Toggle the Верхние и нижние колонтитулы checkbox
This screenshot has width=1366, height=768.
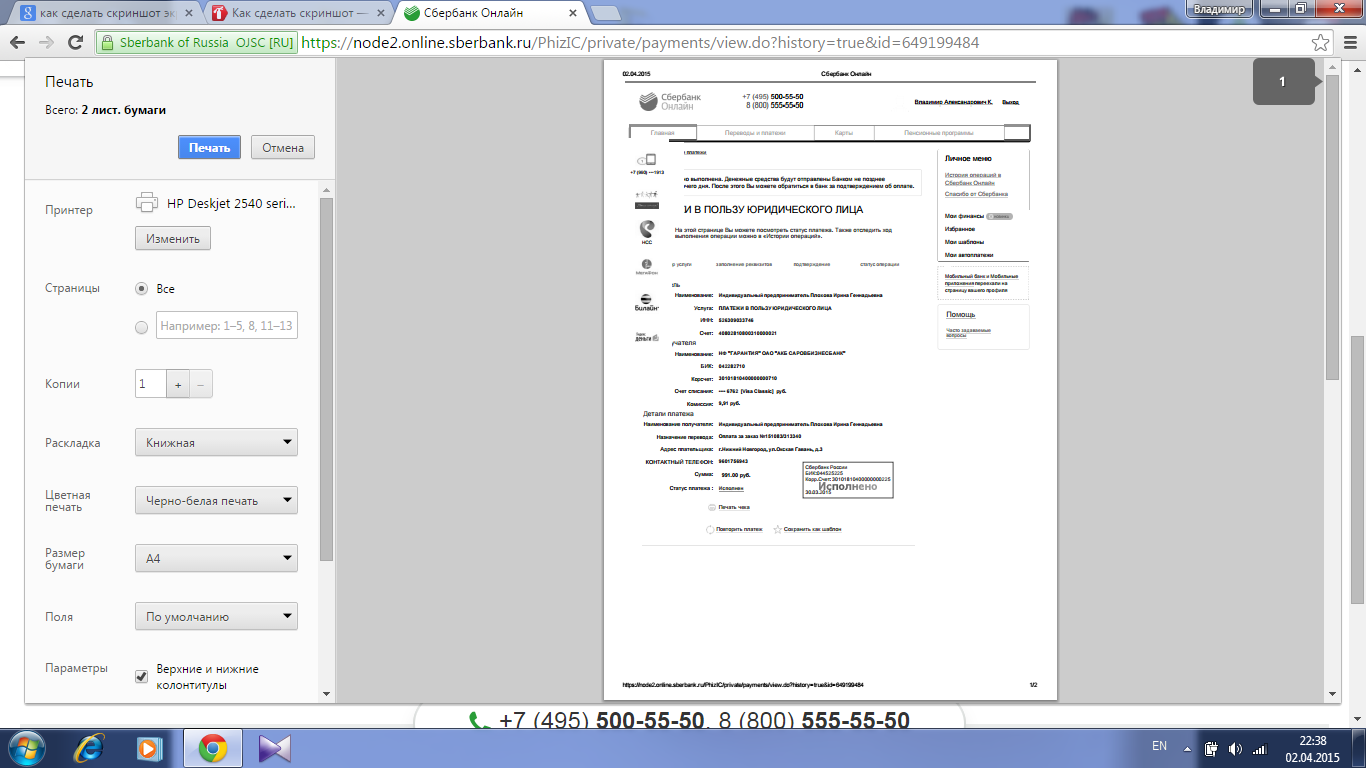141,677
